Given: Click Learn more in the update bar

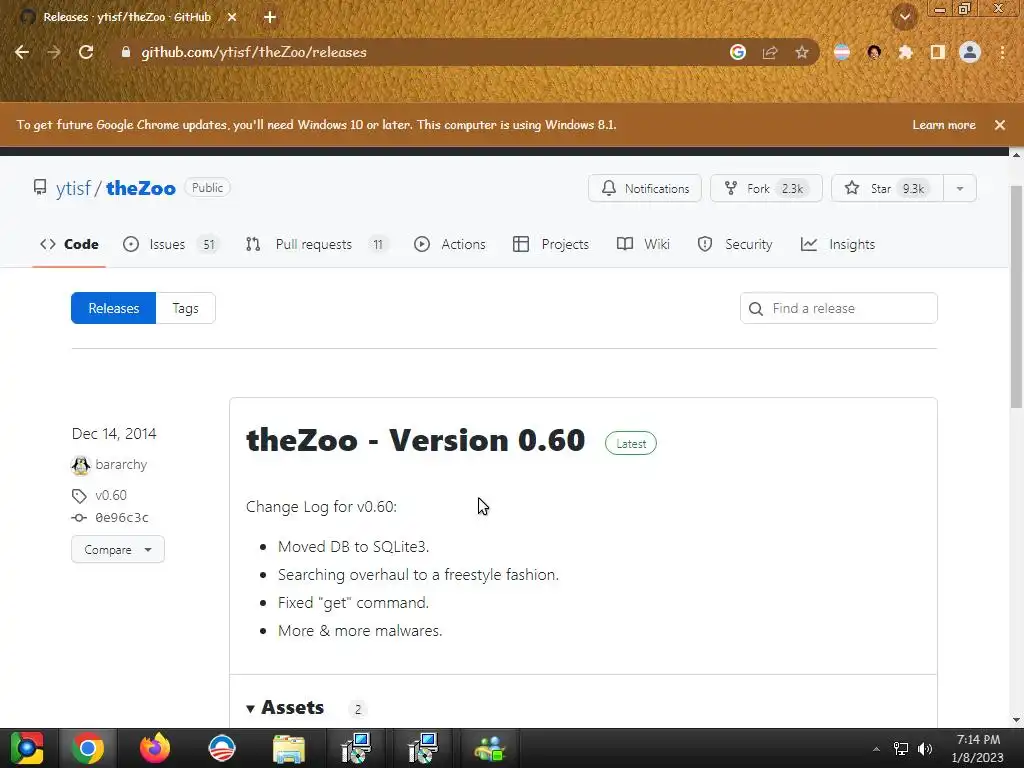Looking at the screenshot, I should 944,125.
